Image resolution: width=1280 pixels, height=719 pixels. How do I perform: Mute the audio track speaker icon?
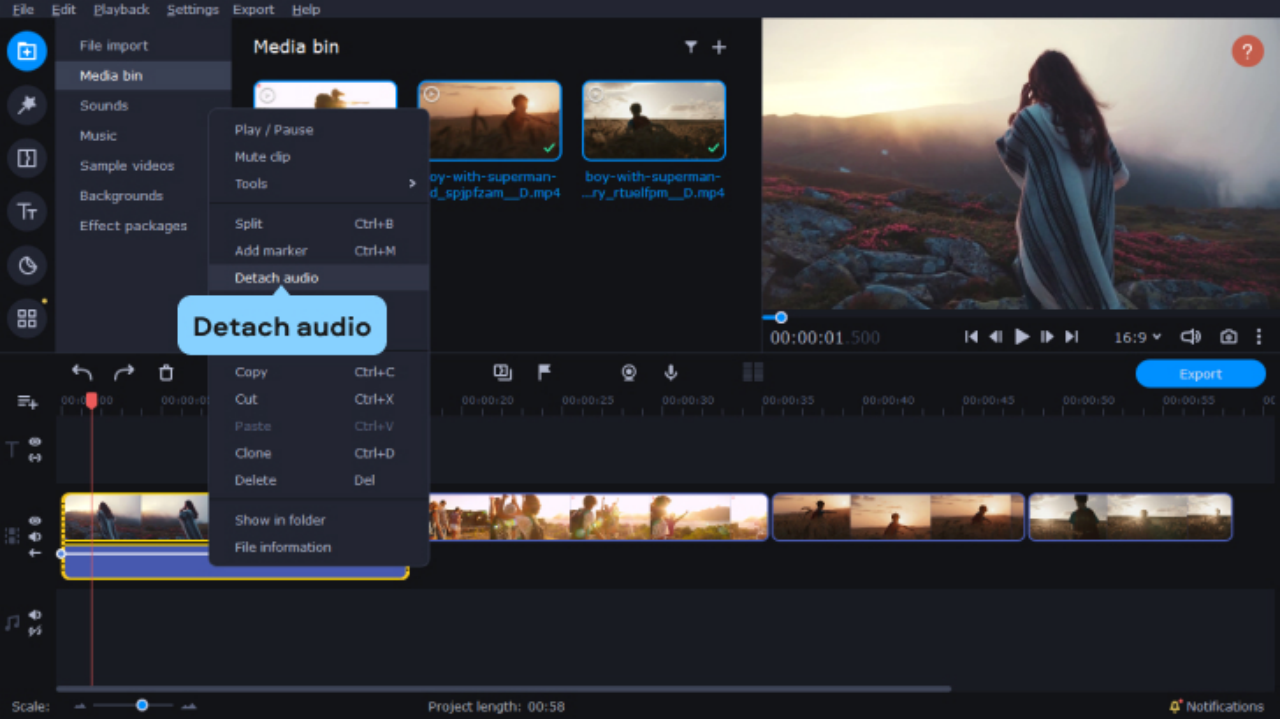[x=35, y=615]
